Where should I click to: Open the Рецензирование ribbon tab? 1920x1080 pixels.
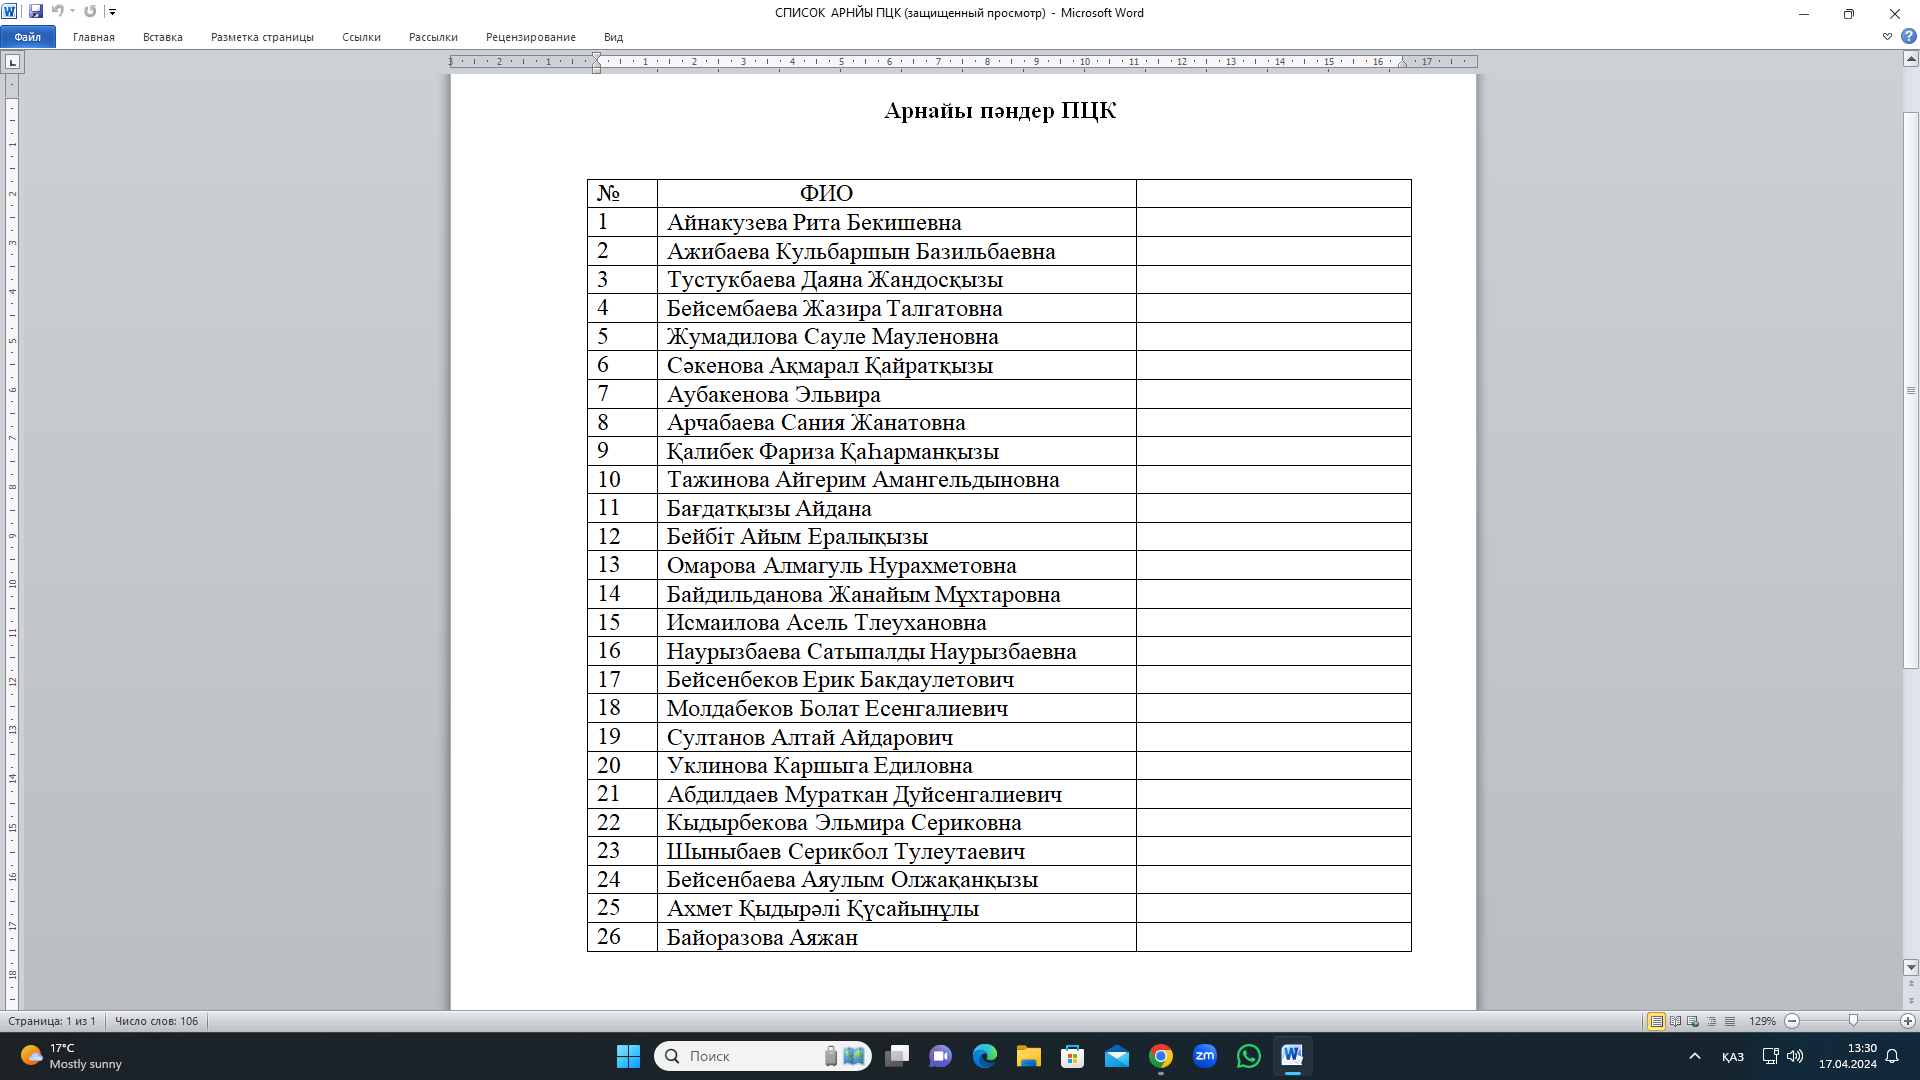pos(530,37)
